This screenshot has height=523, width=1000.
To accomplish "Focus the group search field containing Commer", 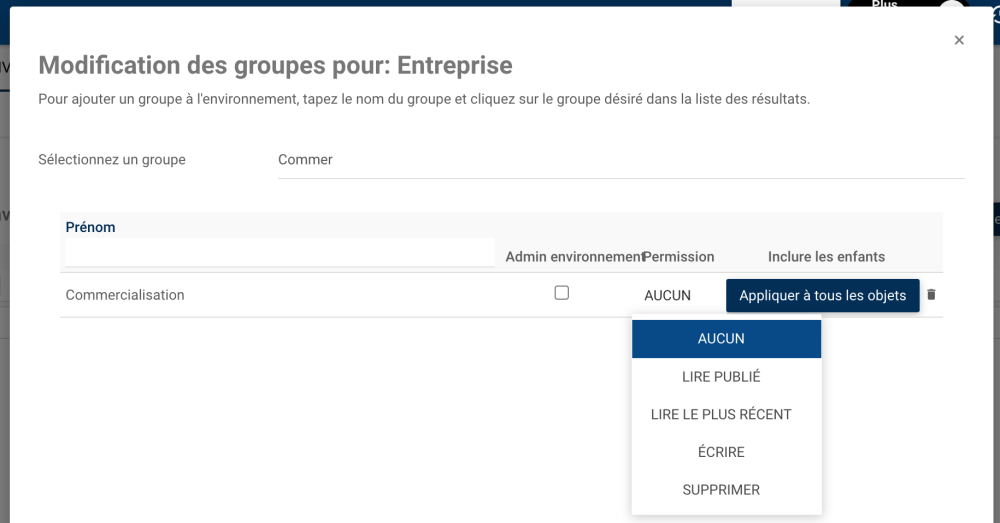I will pyautogui.click(x=620, y=160).
